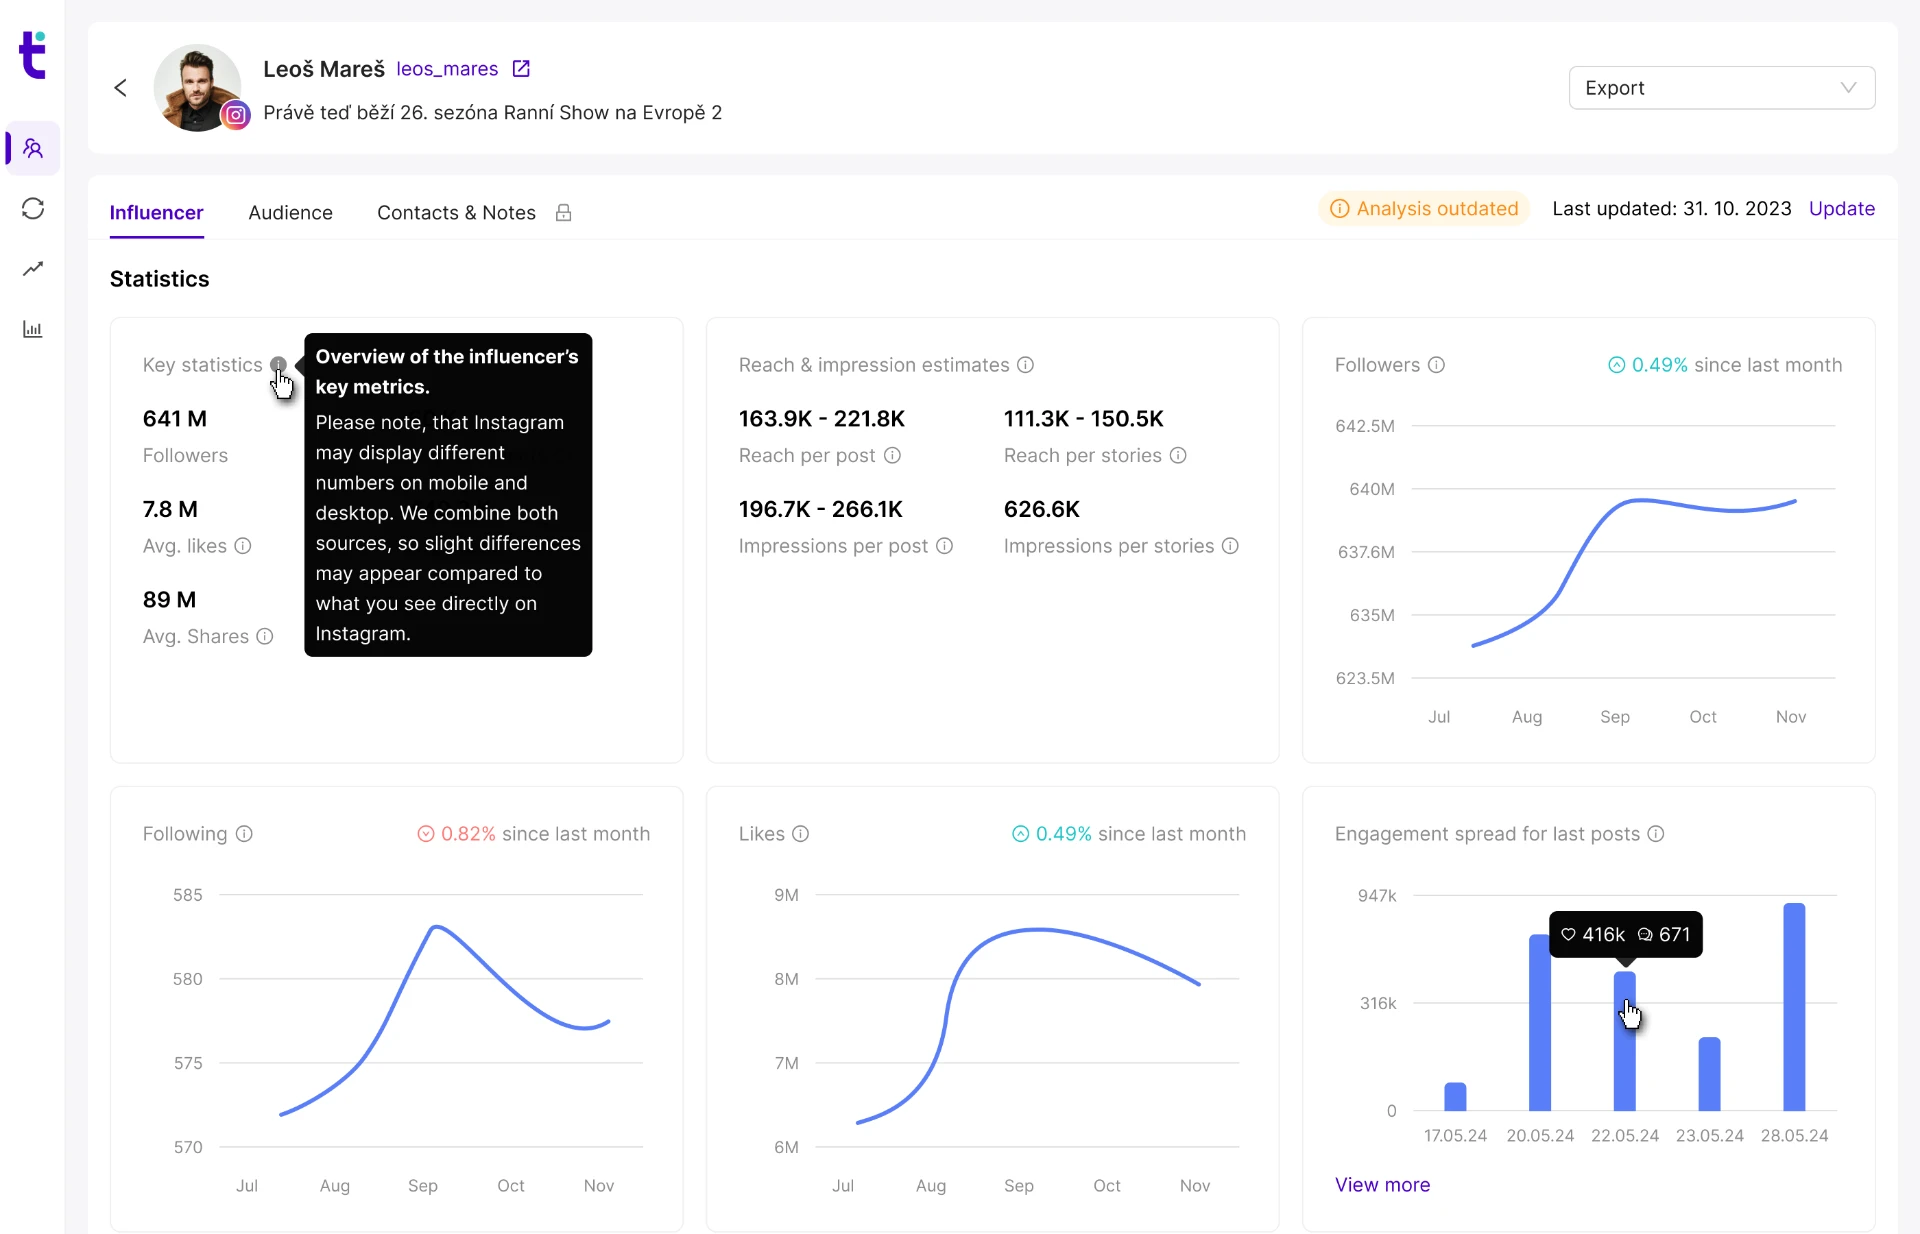Click the Followers growth trend arrow icon
This screenshot has height=1234, width=1920.
[x=1617, y=365]
